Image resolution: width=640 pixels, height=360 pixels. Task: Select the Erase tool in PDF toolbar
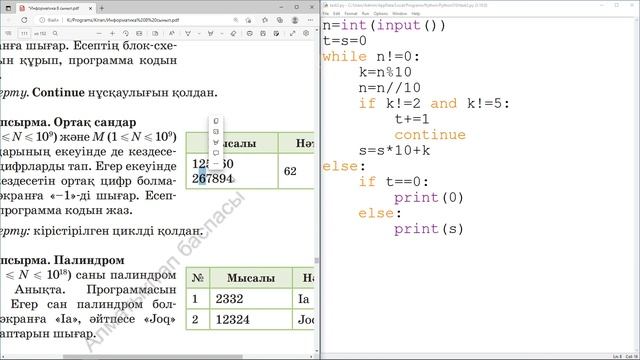point(233,33)
